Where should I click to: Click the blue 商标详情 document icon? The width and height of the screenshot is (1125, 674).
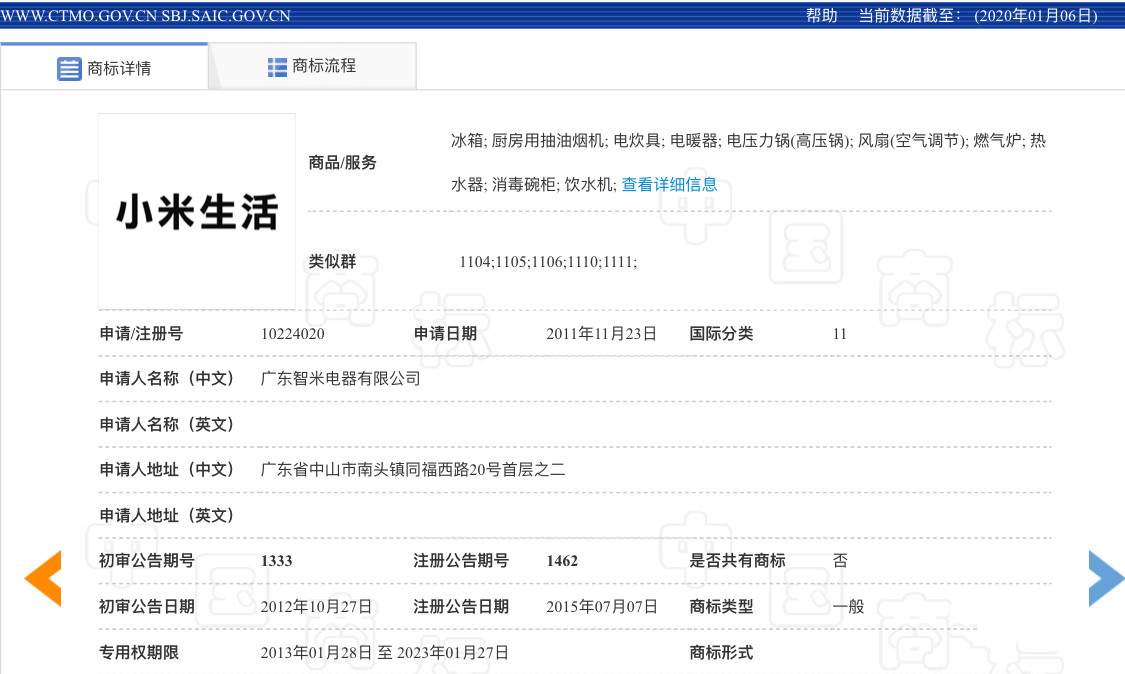[x=70, y=69]
